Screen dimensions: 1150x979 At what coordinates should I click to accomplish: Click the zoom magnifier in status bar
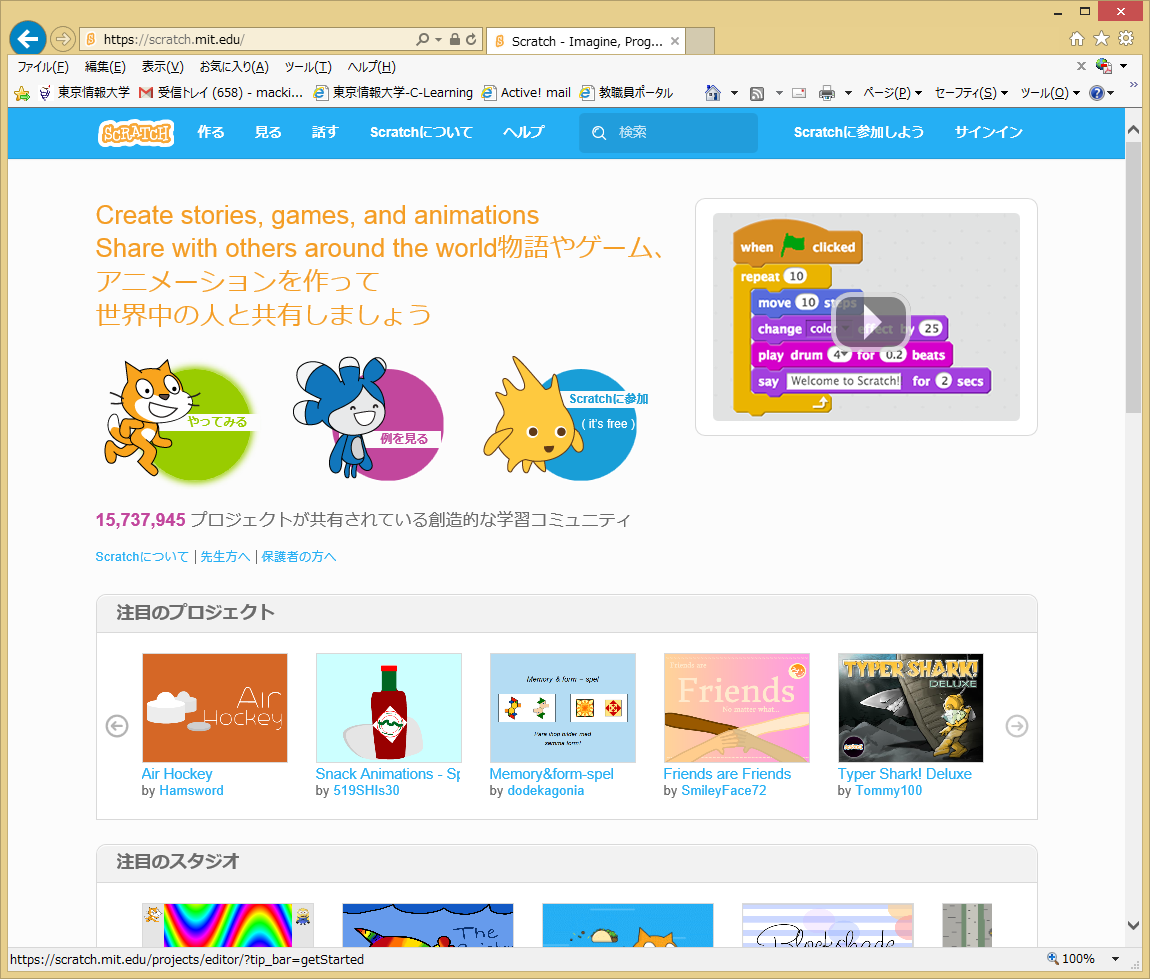tap(1052, 958)
